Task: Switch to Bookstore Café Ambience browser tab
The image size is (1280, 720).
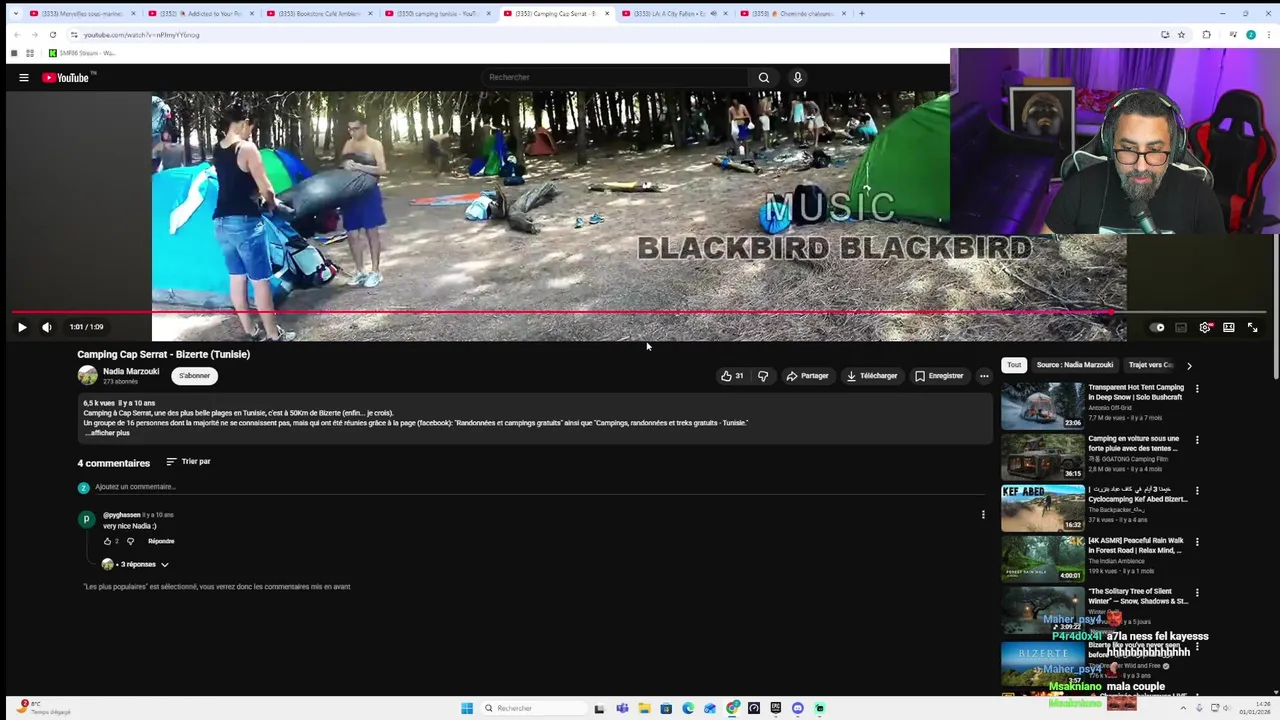Action: pyautogui.click(x=318, y=13)
